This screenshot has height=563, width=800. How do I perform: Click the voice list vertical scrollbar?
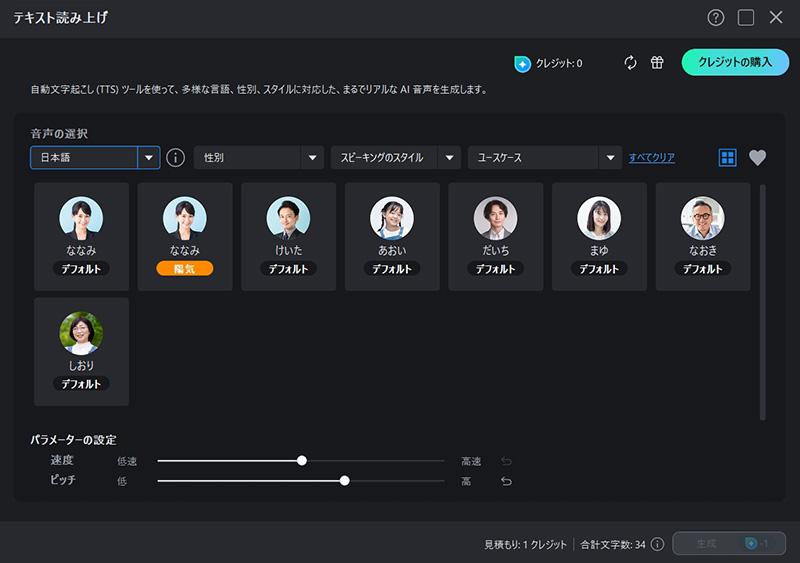pyautogui.click(x=763, y=302)
